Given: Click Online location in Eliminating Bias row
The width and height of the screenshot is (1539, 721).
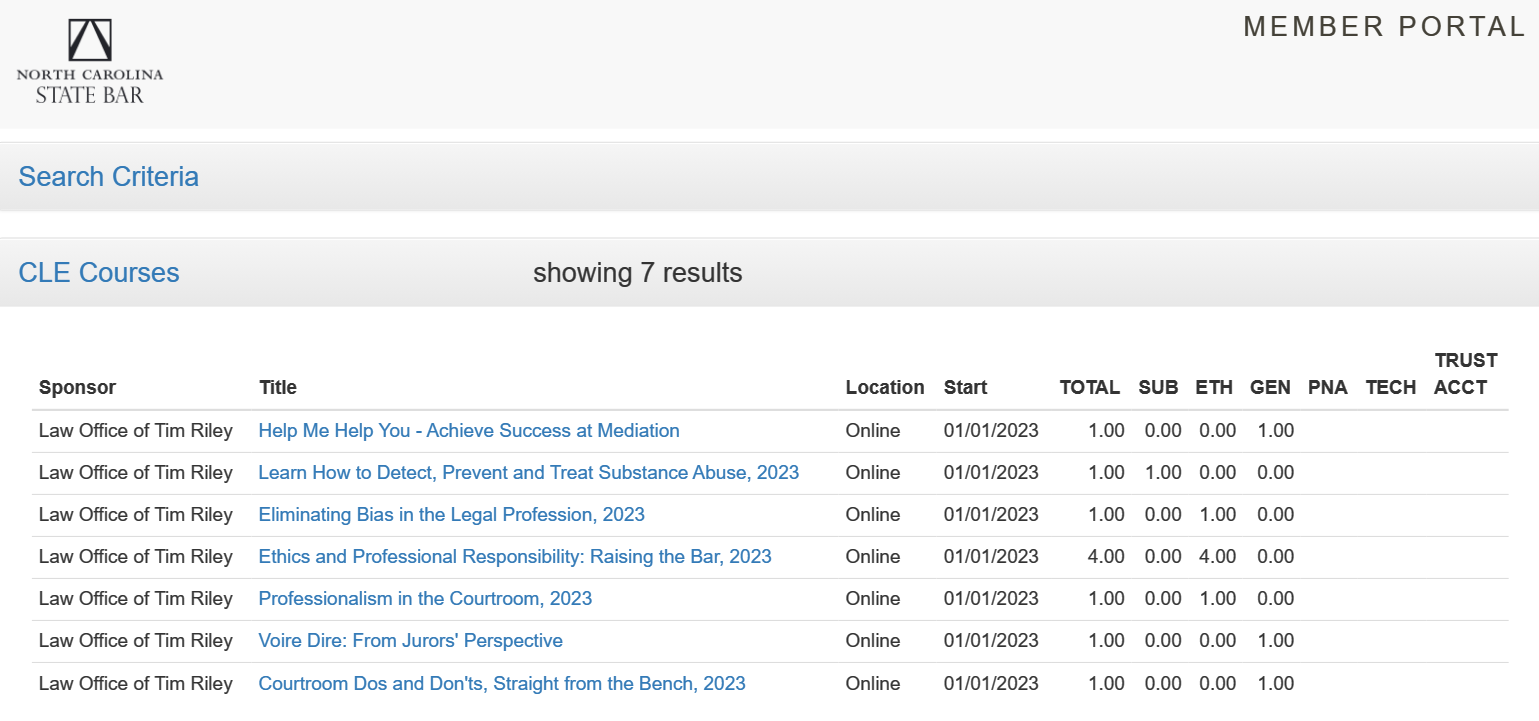Looking at the screenshot, I should pyautogui.click(x=873, y=515).
